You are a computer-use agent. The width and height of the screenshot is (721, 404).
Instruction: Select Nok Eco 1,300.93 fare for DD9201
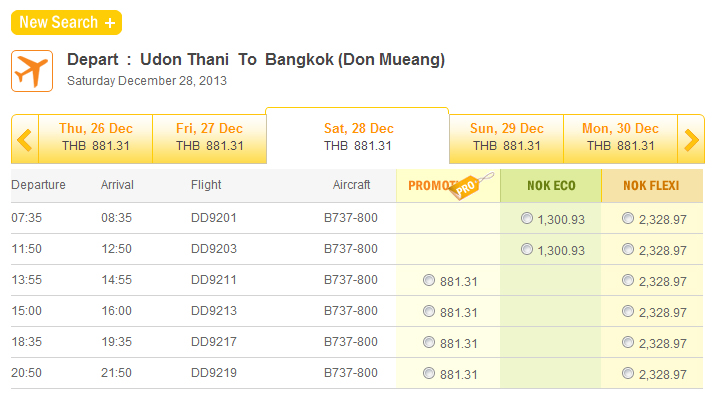pyautogui.click(x=527, y=218)
